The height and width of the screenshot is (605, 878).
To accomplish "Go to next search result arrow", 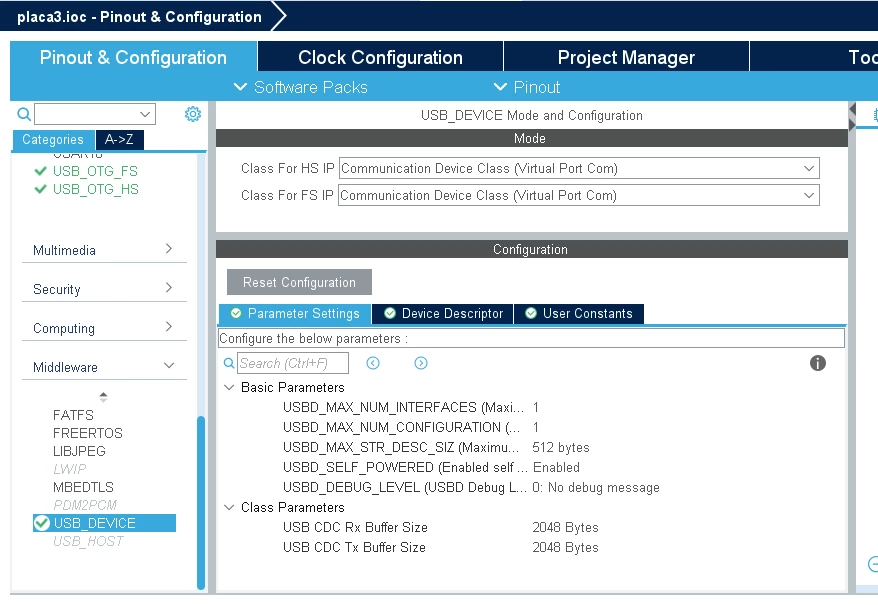I will click(x=421, y=363).
